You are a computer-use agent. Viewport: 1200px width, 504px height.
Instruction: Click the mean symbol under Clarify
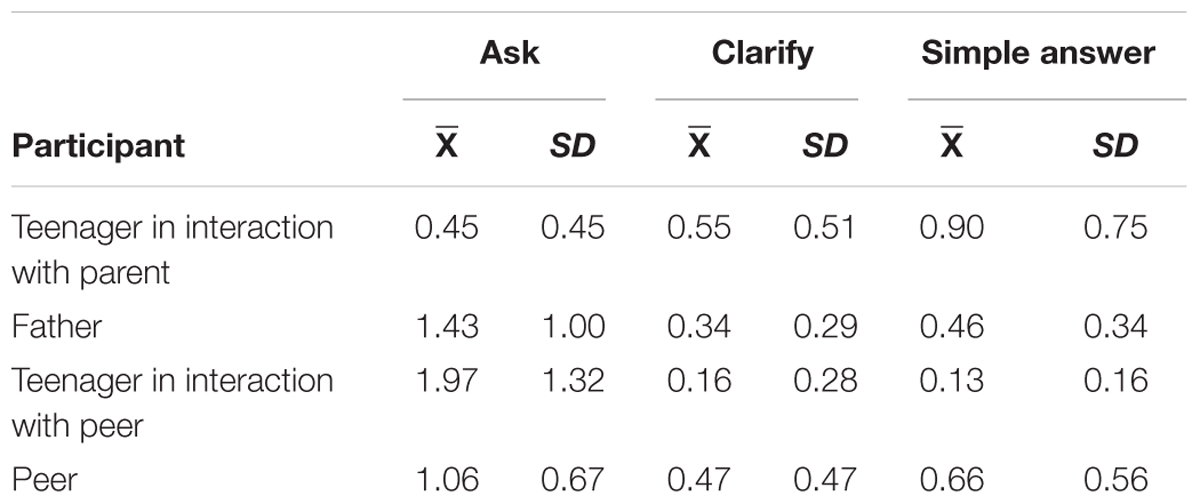[x=700, y=143]
